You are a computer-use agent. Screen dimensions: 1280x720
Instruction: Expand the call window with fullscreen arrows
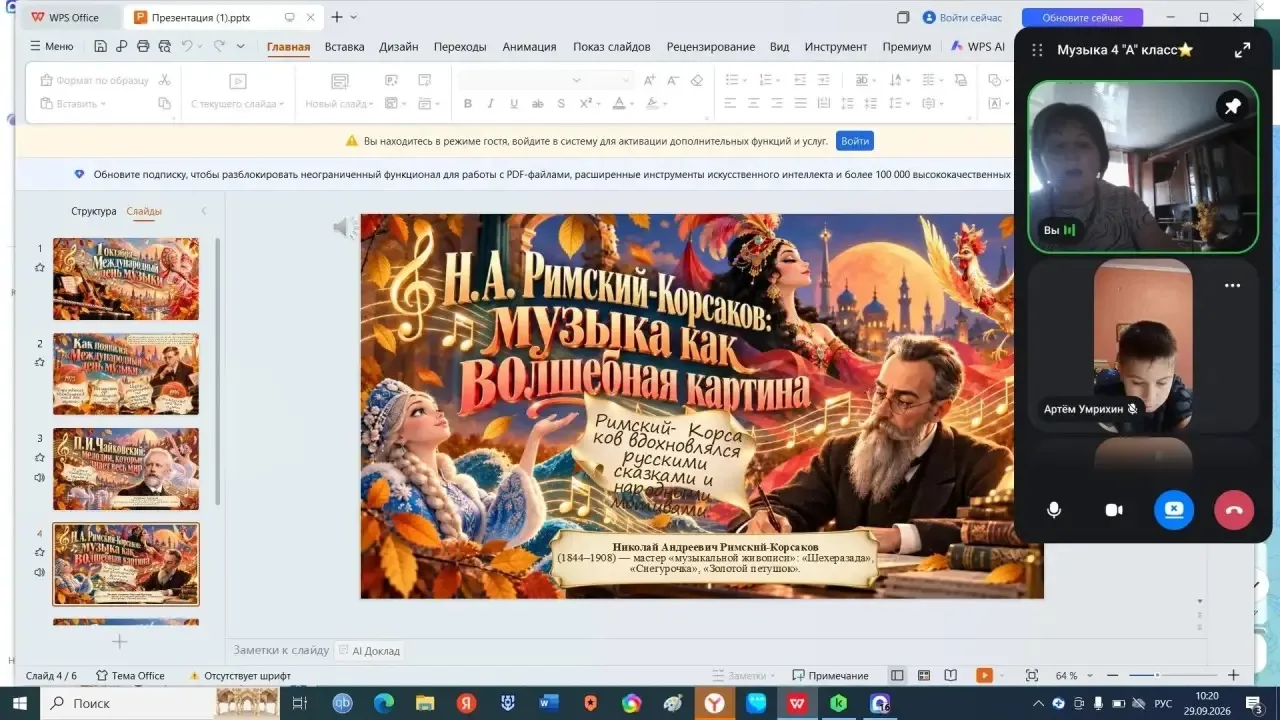click(x=1242, y=50)
